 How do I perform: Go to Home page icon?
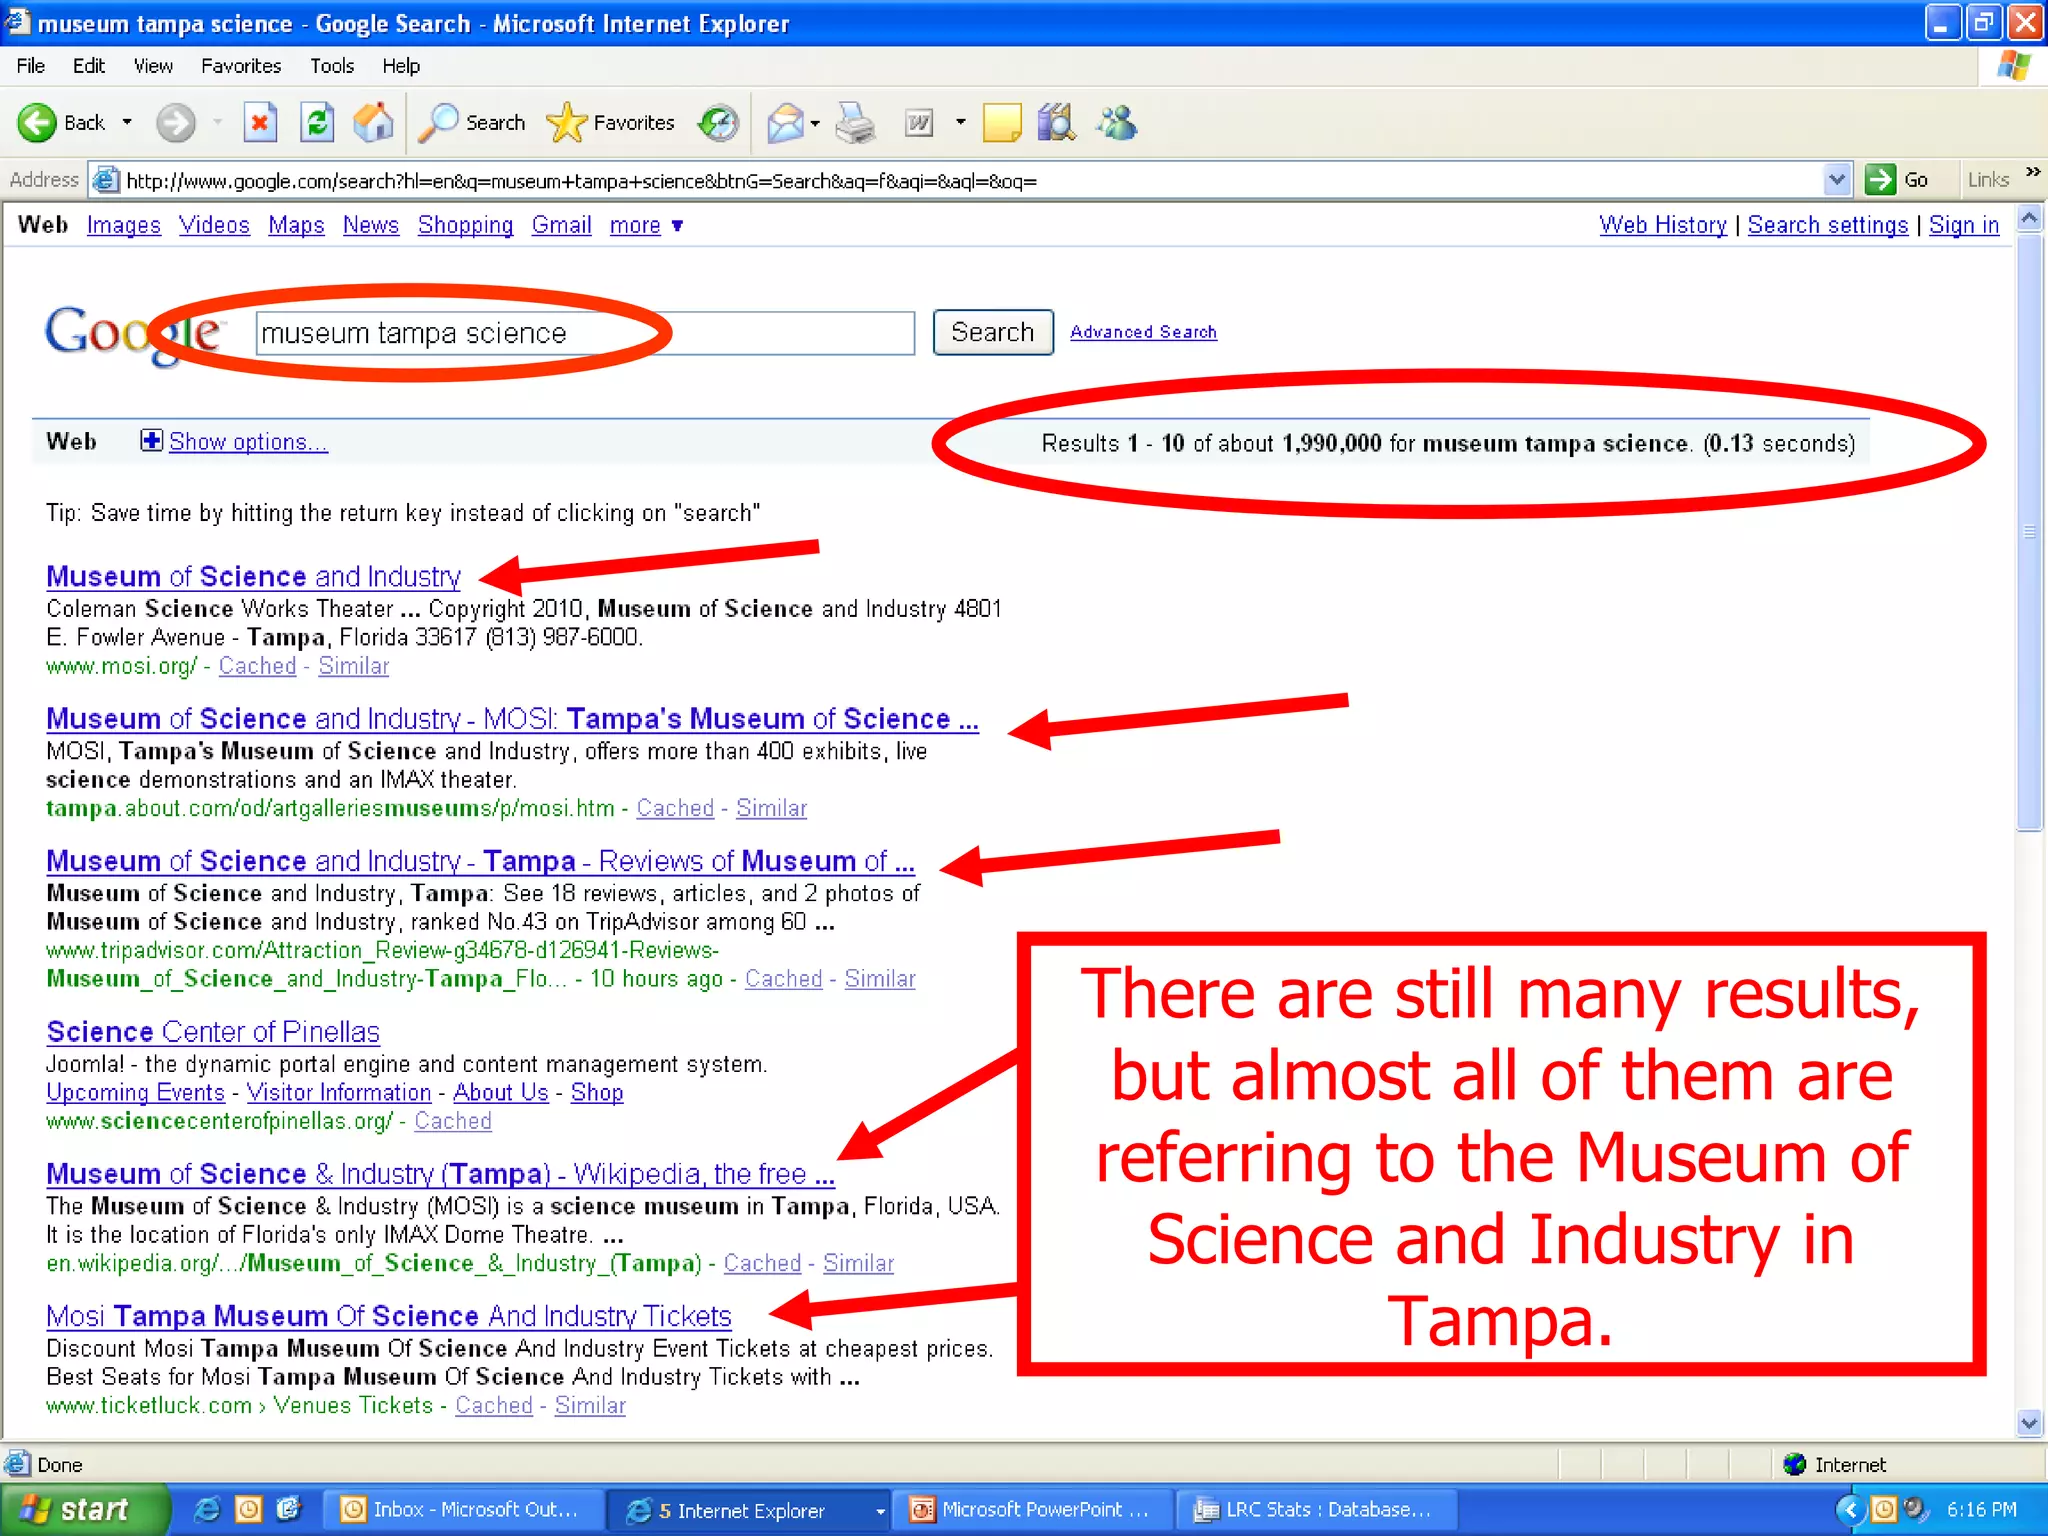(x=373, y=123)
